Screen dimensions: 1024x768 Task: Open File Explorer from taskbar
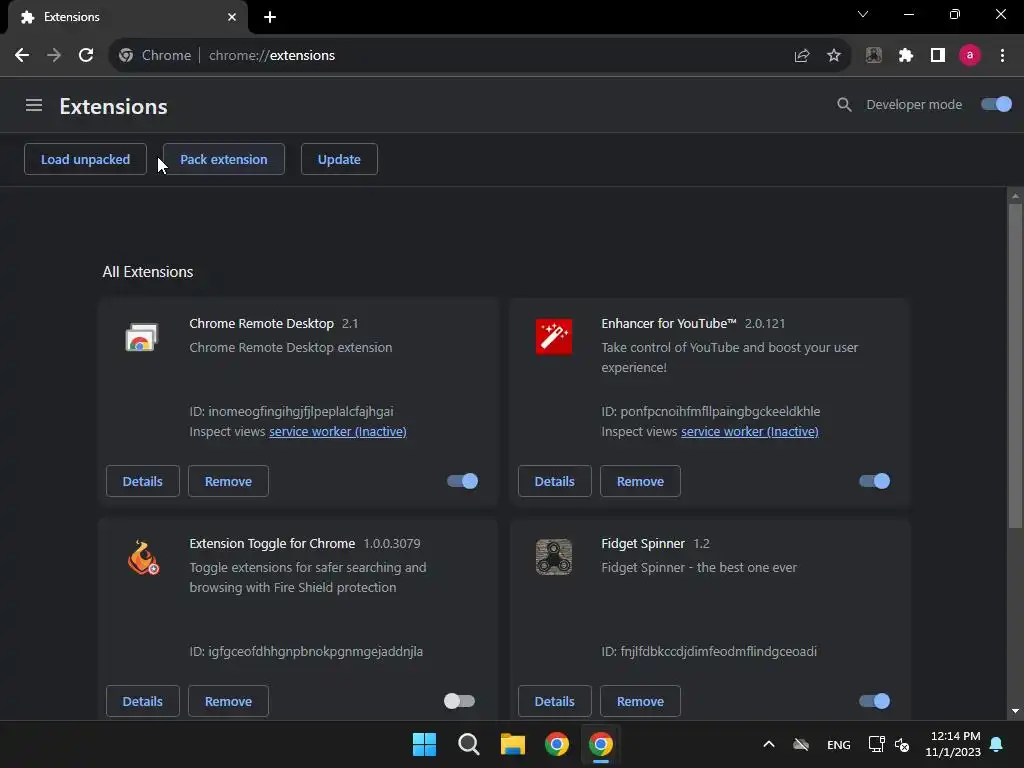coord(513,744)
